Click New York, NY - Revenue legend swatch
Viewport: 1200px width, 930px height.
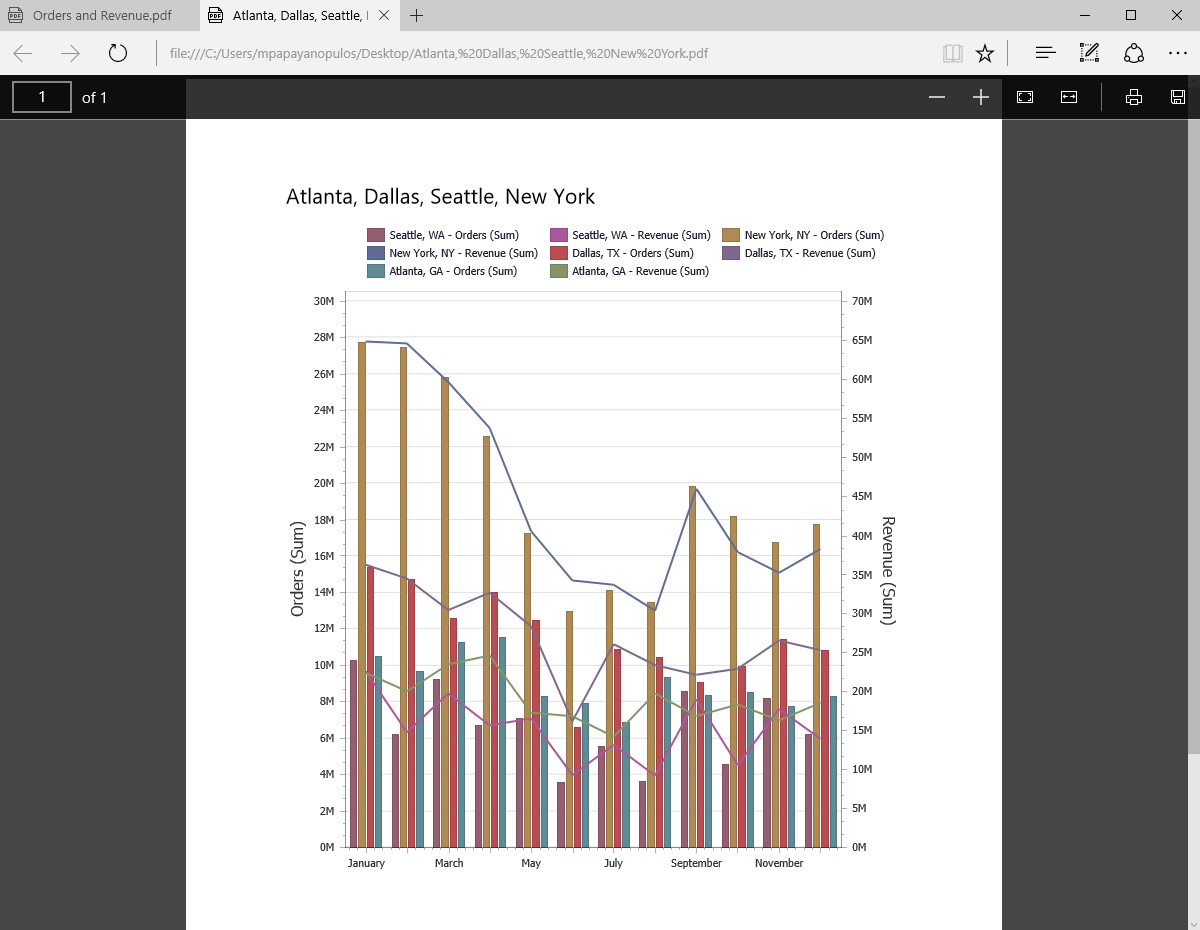tap(376, 253)
